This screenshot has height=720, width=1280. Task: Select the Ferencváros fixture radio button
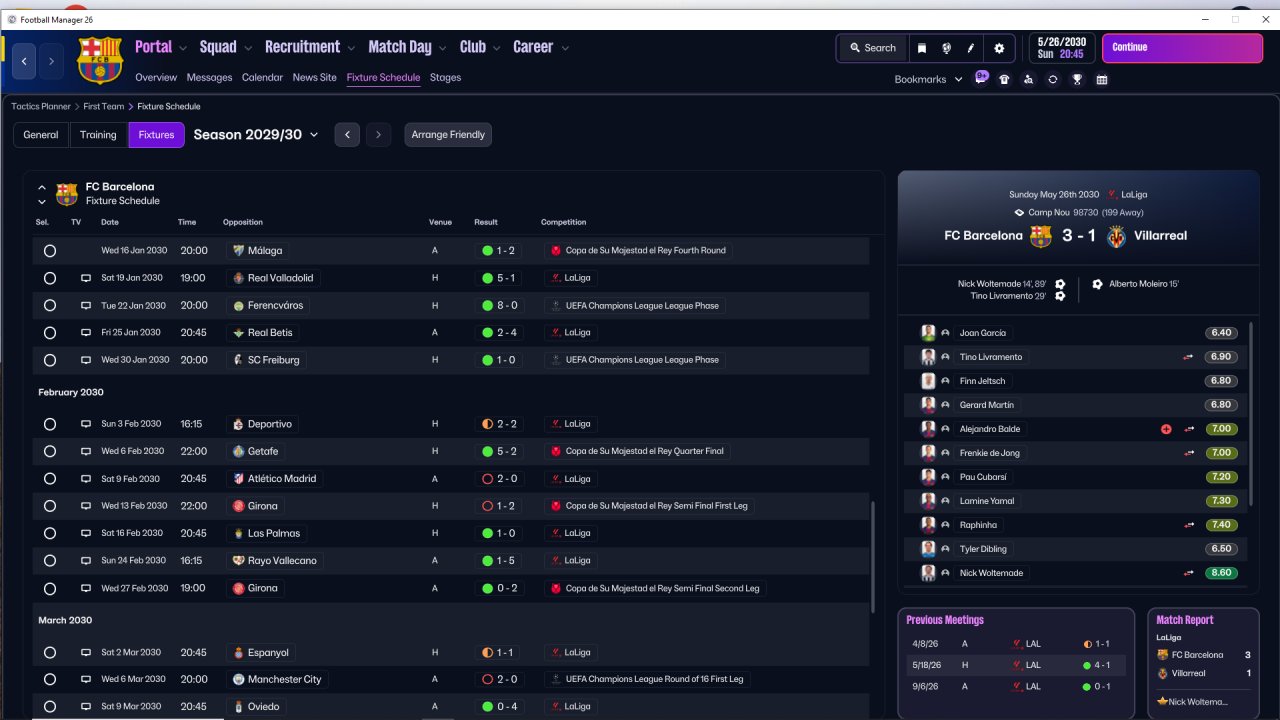(49, 305)
